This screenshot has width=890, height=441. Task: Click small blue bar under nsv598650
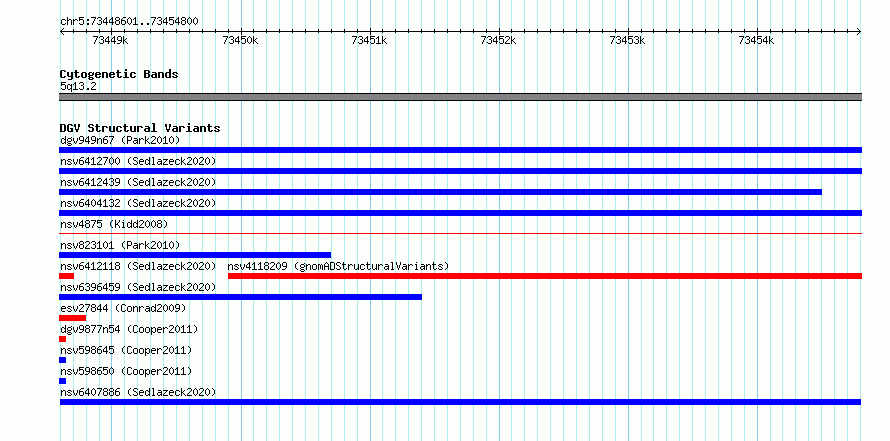coord(62,381)
